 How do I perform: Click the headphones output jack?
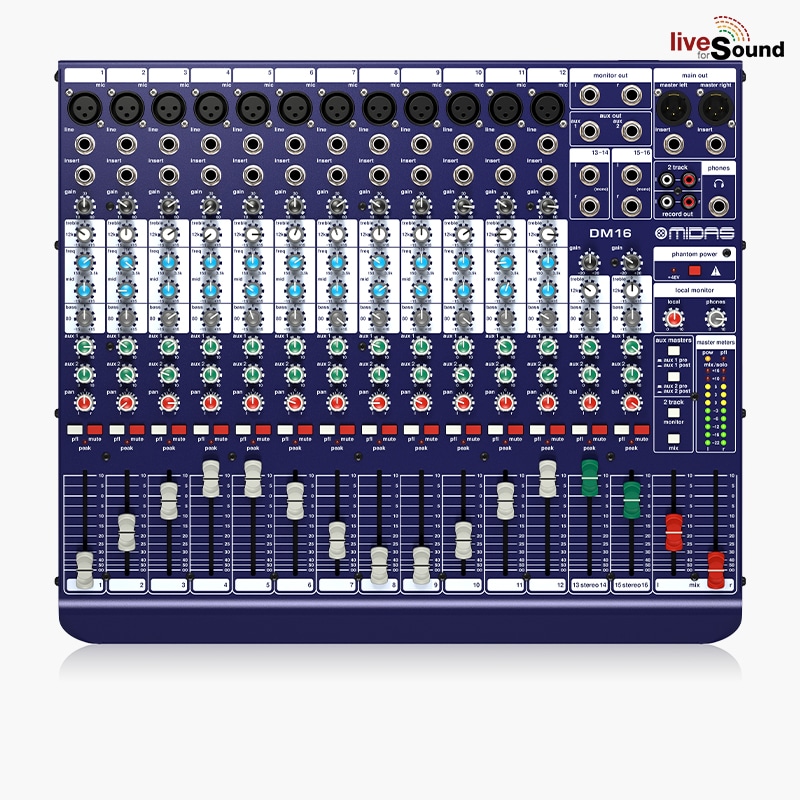pos(718,206)
